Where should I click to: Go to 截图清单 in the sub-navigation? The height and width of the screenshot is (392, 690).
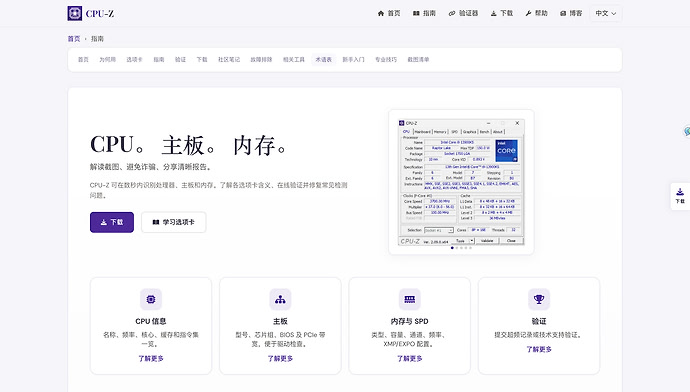coord(418,59)
